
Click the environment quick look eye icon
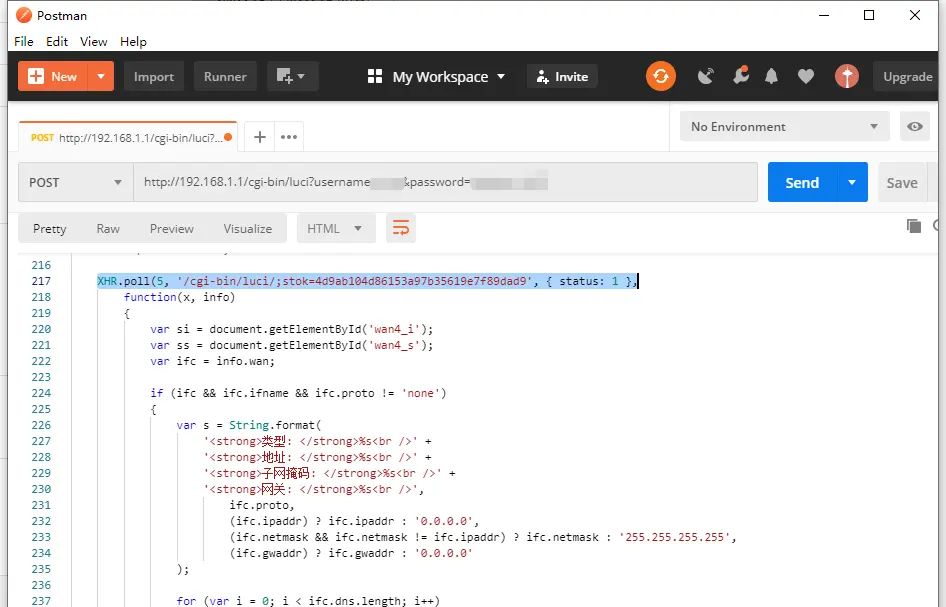915,127
